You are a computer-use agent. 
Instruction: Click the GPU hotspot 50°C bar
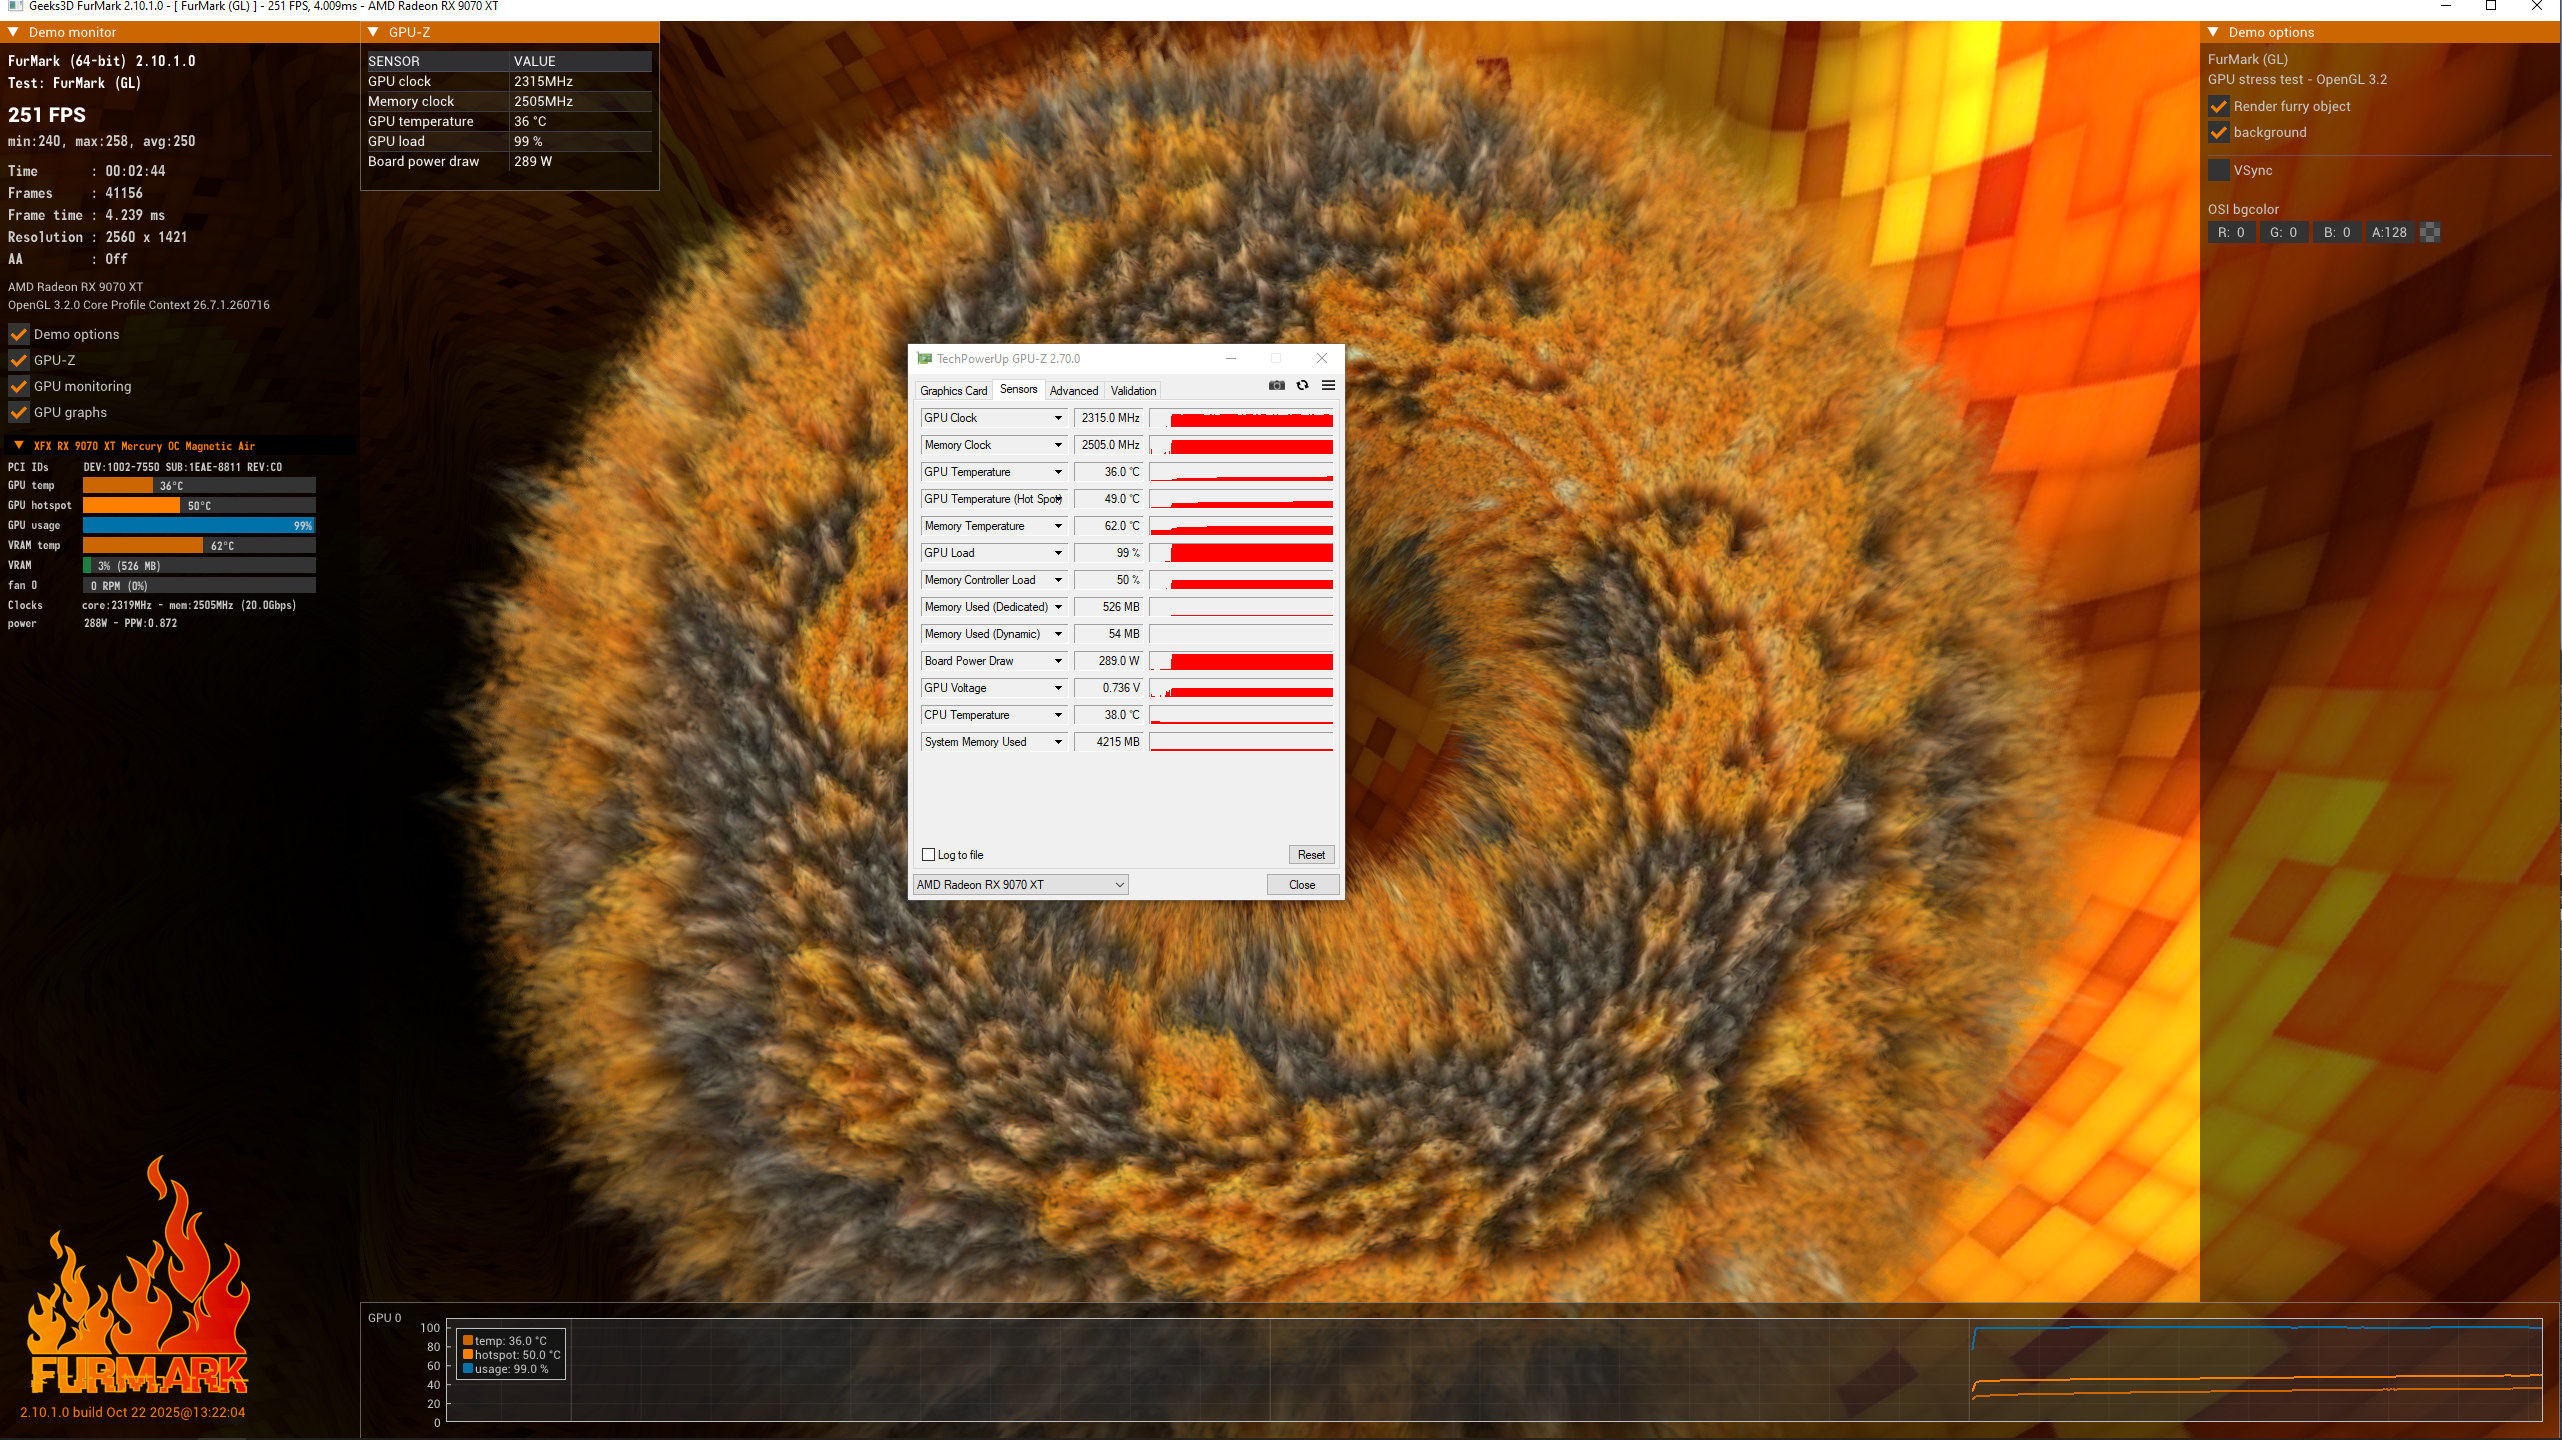point(199,505)
